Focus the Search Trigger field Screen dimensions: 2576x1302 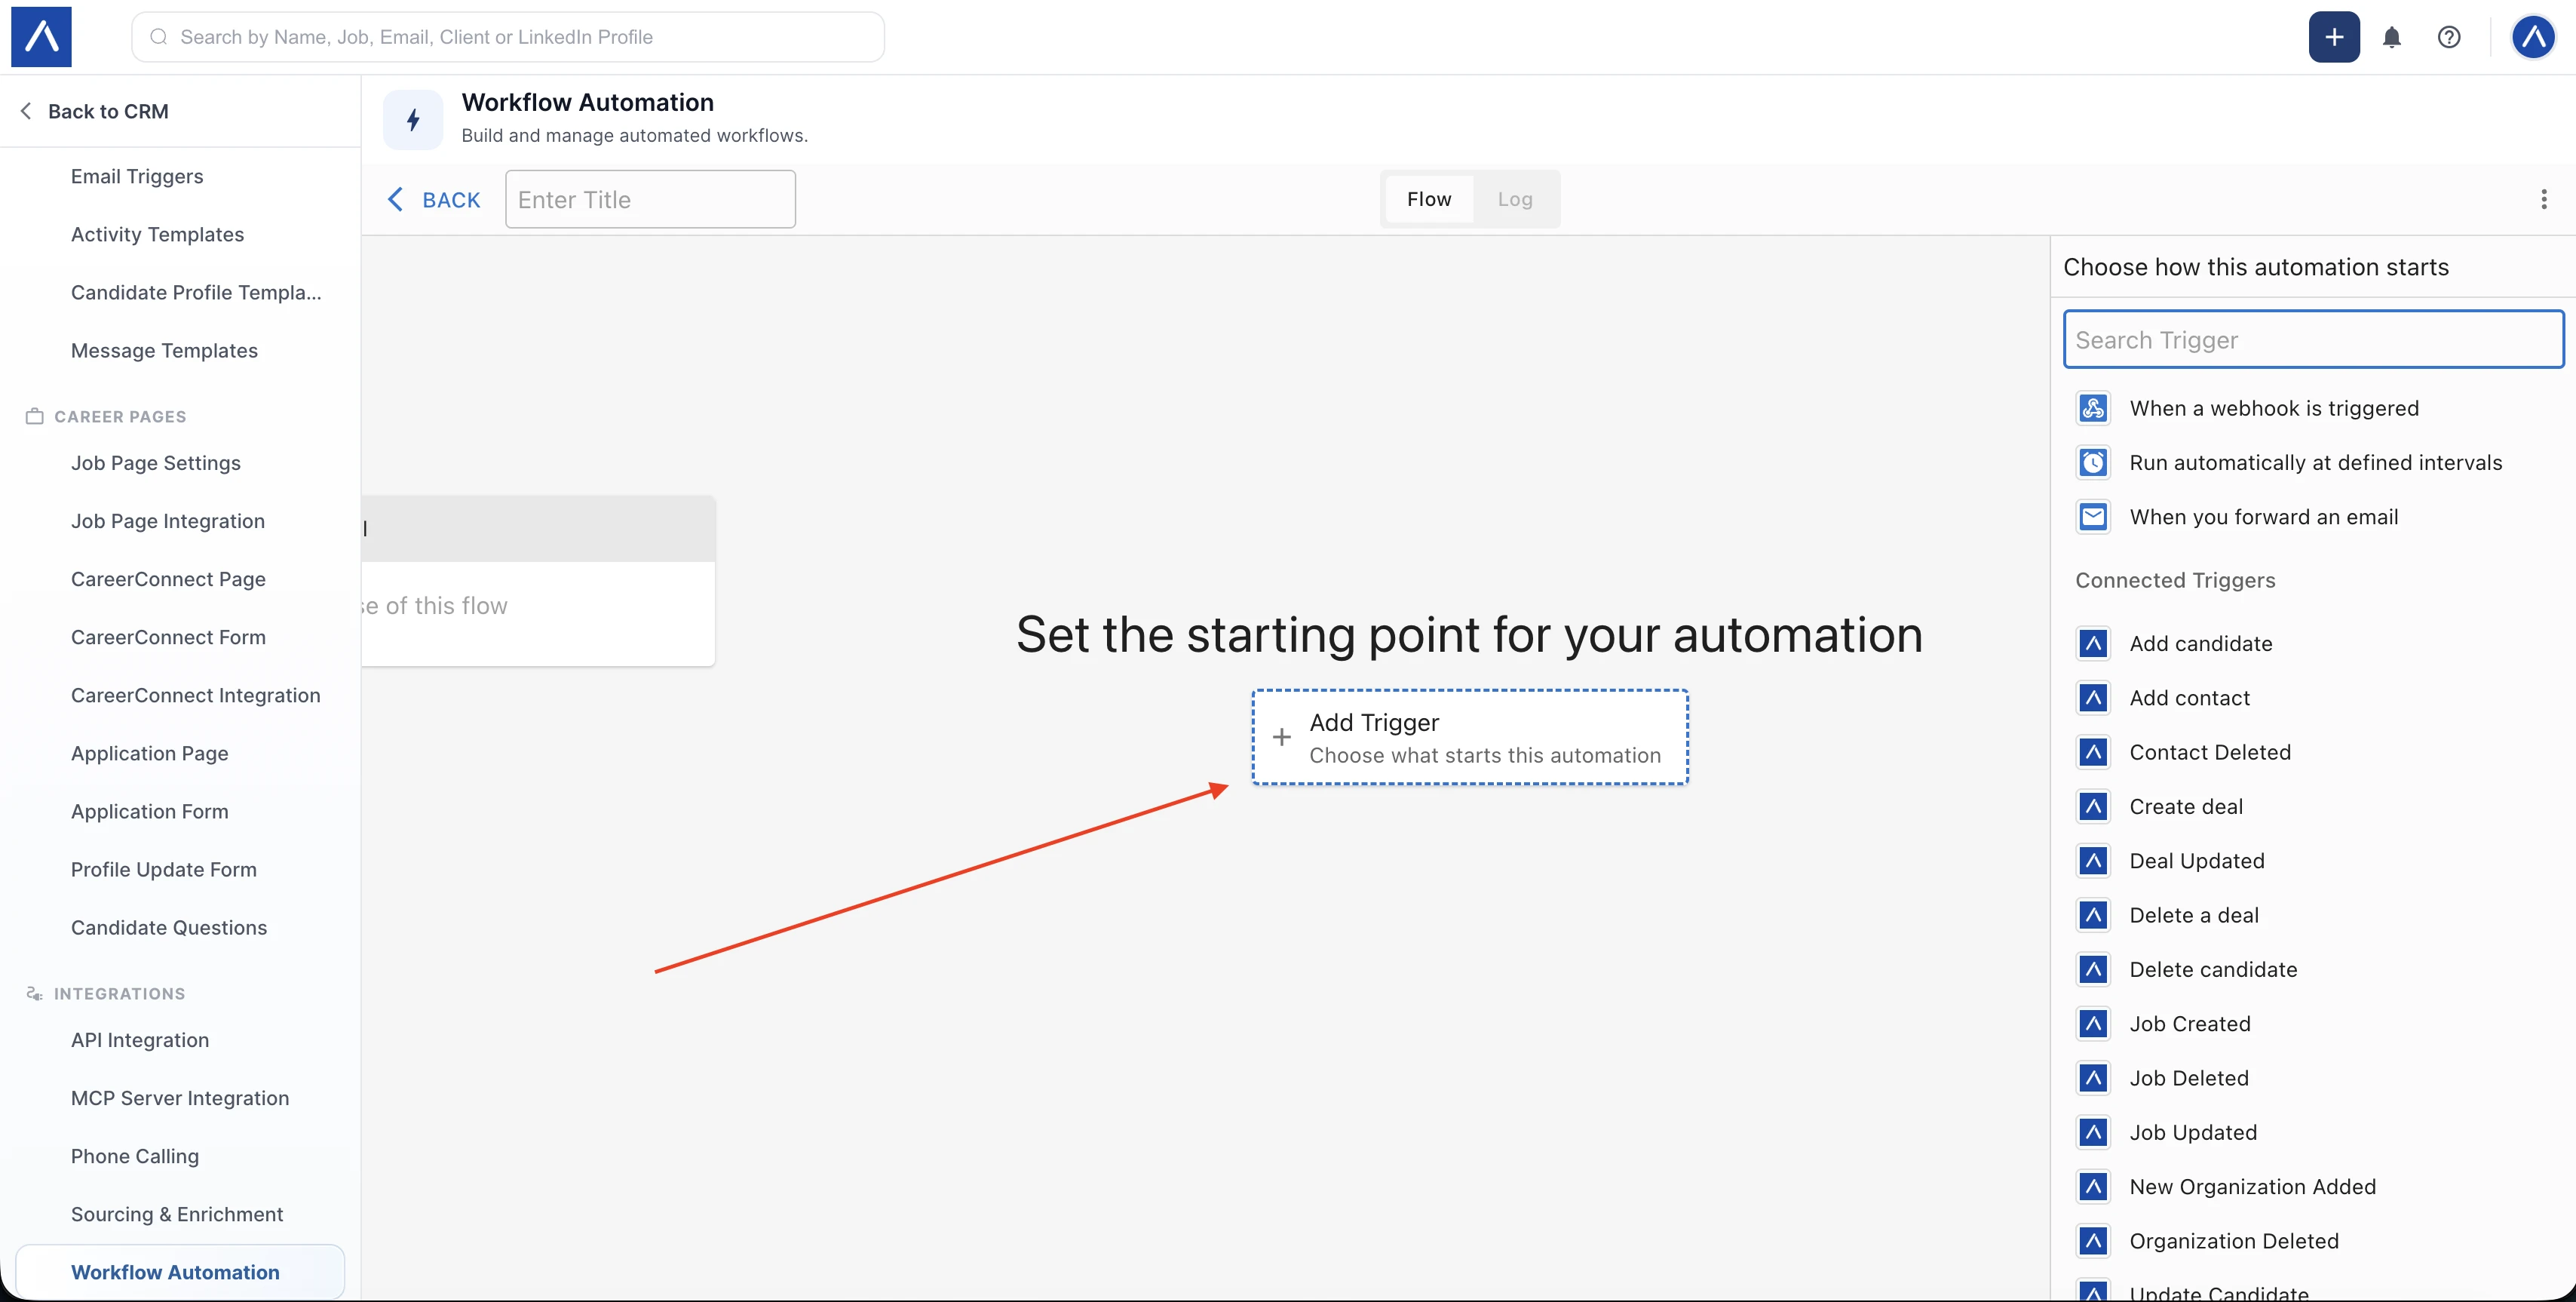[2313, 340]
